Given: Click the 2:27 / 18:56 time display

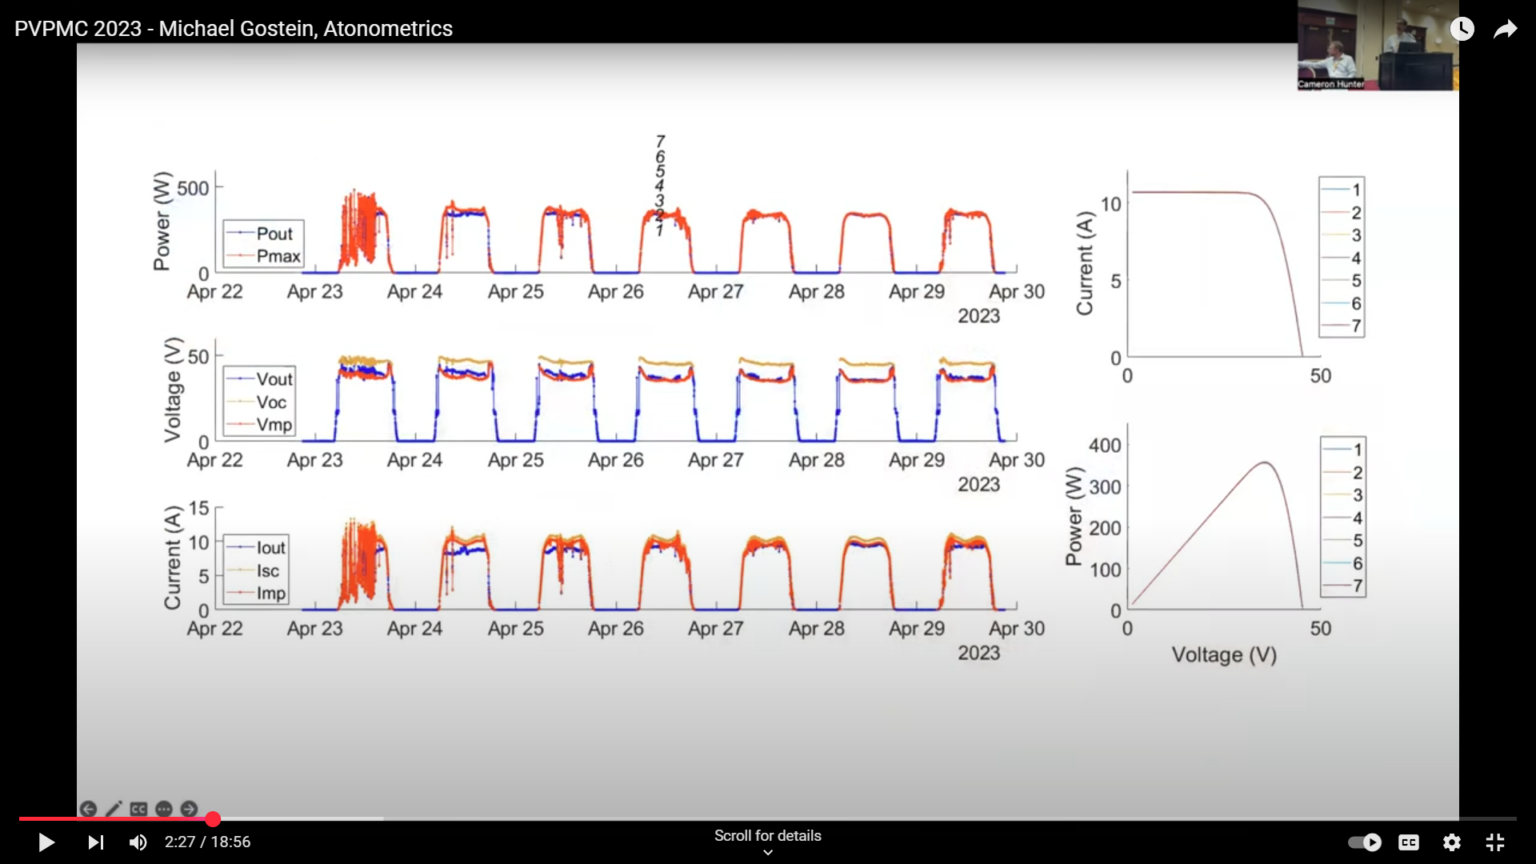Looking at the screenshot, I should tap(208, 842).
